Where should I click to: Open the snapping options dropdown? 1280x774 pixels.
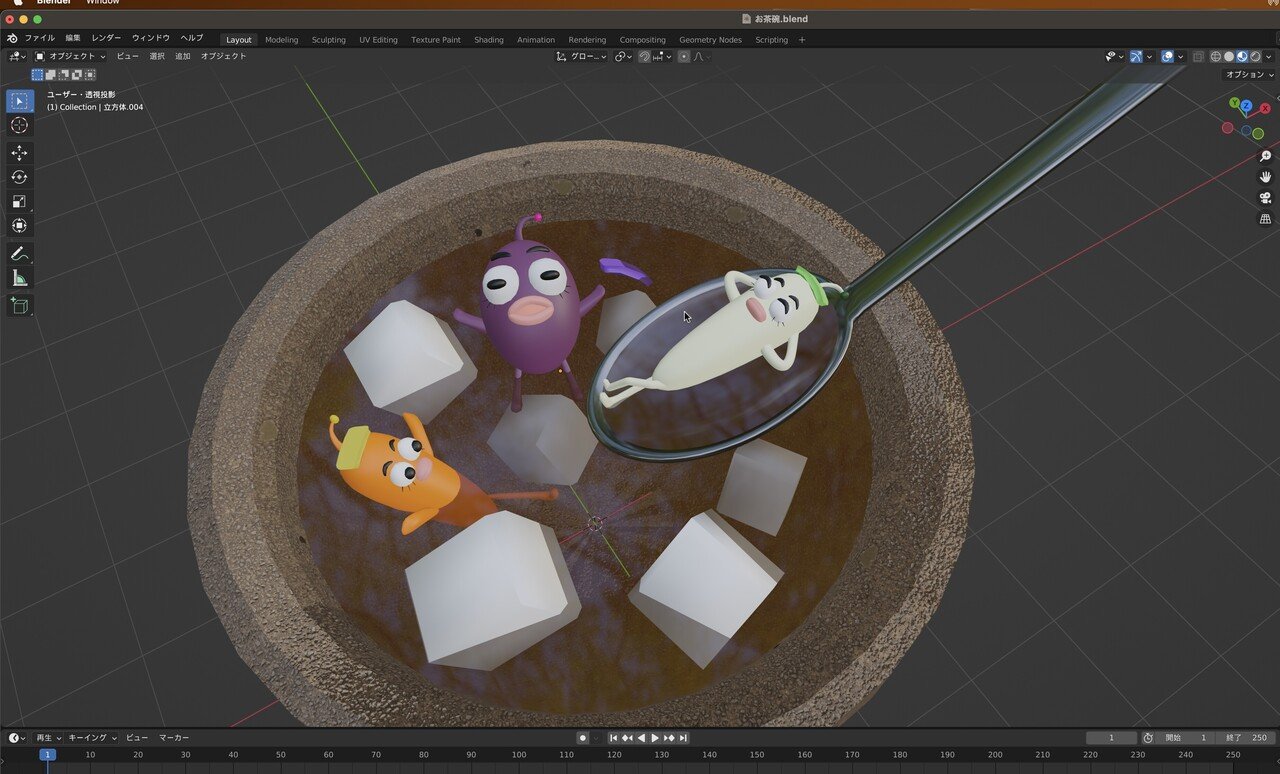tap(664, 56)
